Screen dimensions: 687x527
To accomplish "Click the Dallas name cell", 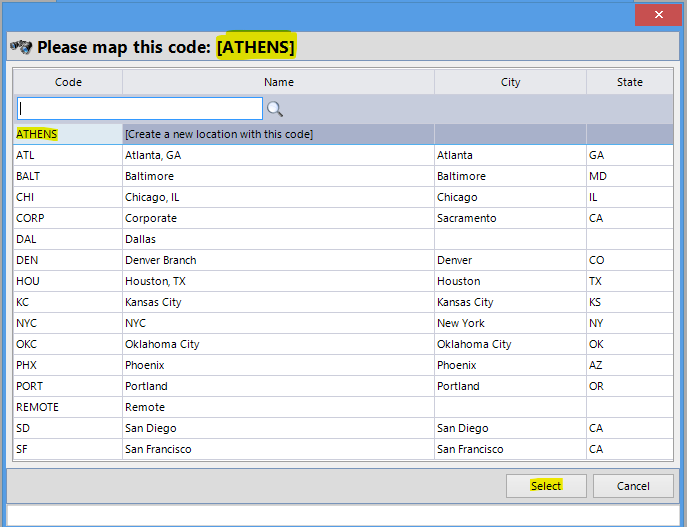I will 279,239.
